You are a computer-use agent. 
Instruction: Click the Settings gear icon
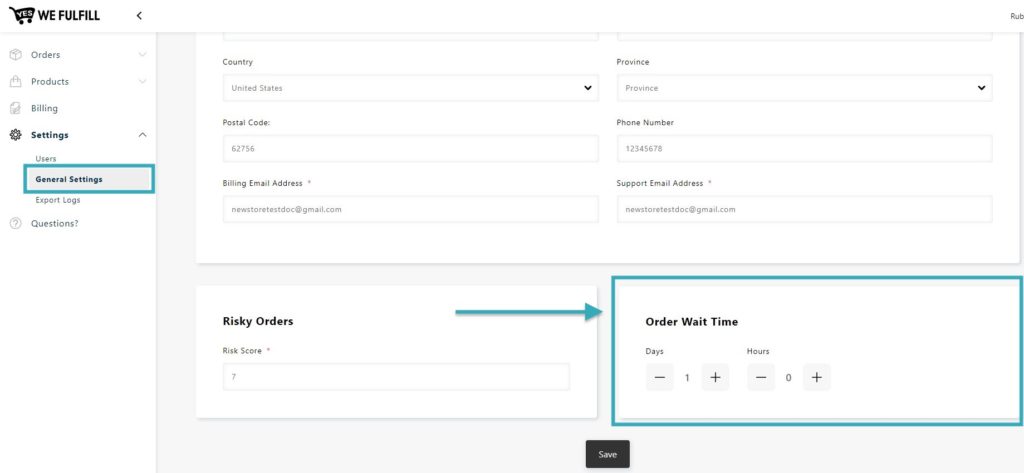[x=15, y=135]
